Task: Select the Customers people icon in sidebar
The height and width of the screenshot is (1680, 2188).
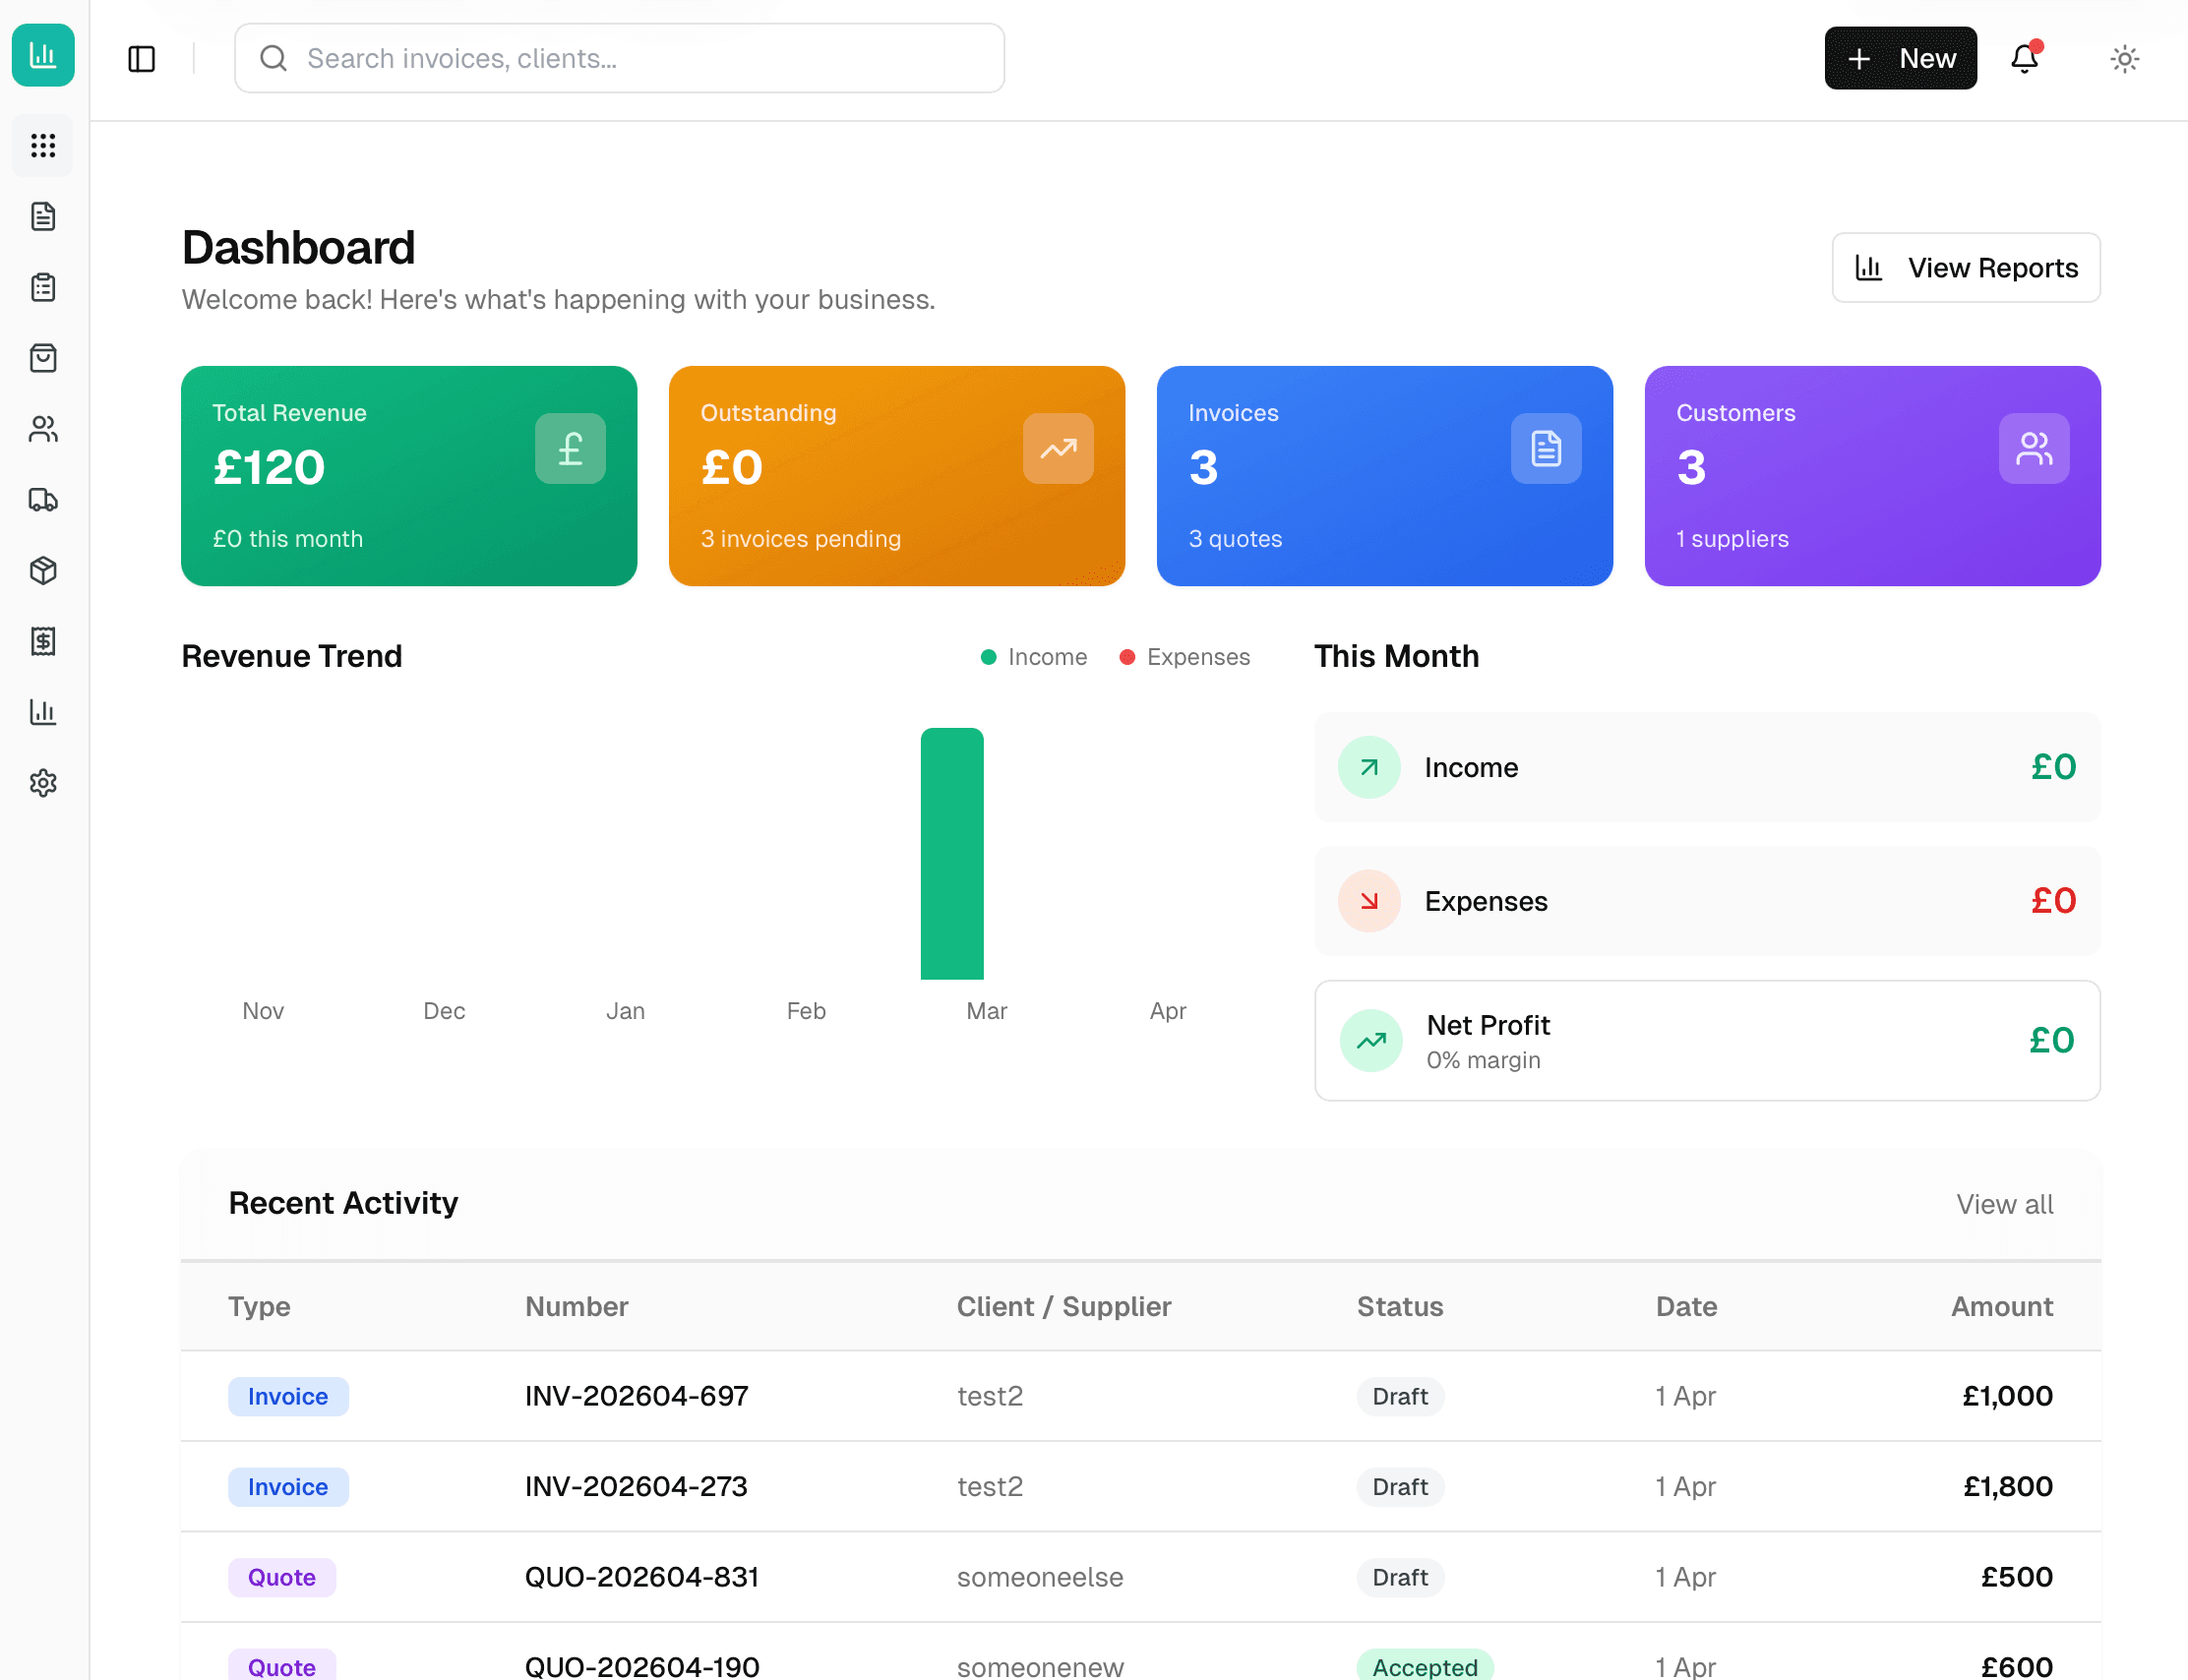Action: [42, 429]
